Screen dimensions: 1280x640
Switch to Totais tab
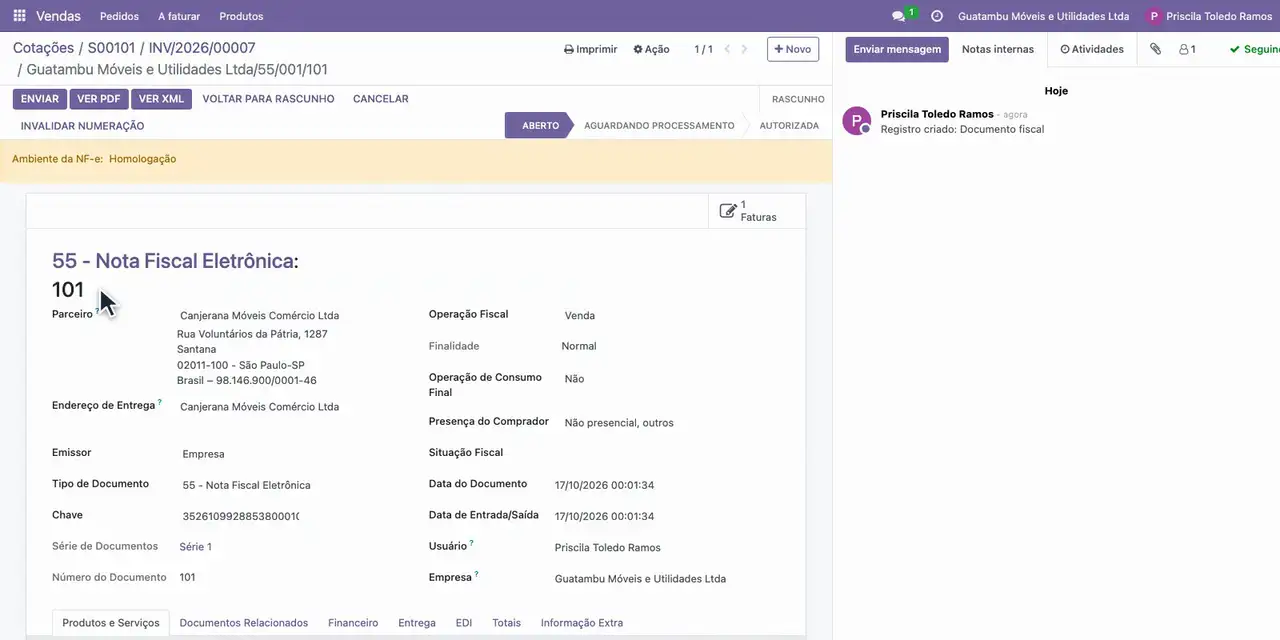(506, 622)
